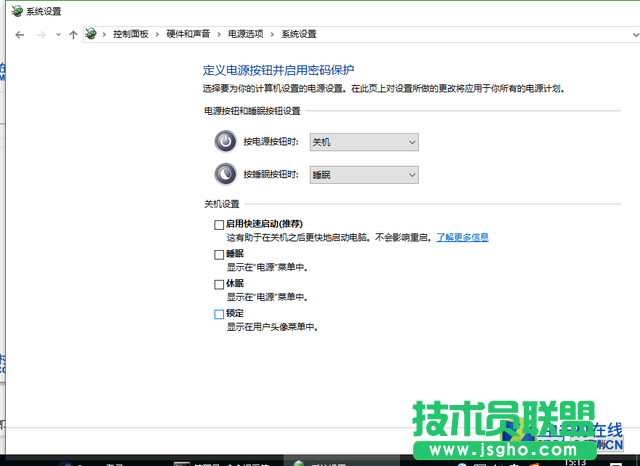The height and width of the screenshot is (466, 640).
Task: Click label 按睡眠按钮时:
Action: pos(271,174)
